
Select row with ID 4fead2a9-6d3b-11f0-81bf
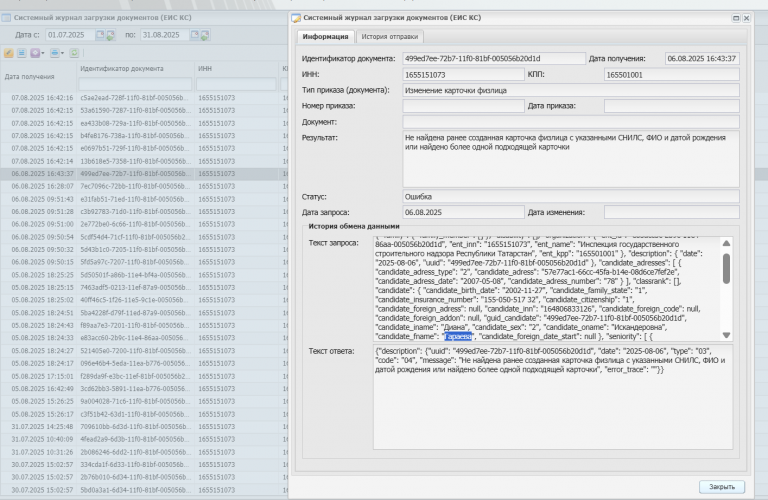tap(144, 439)
